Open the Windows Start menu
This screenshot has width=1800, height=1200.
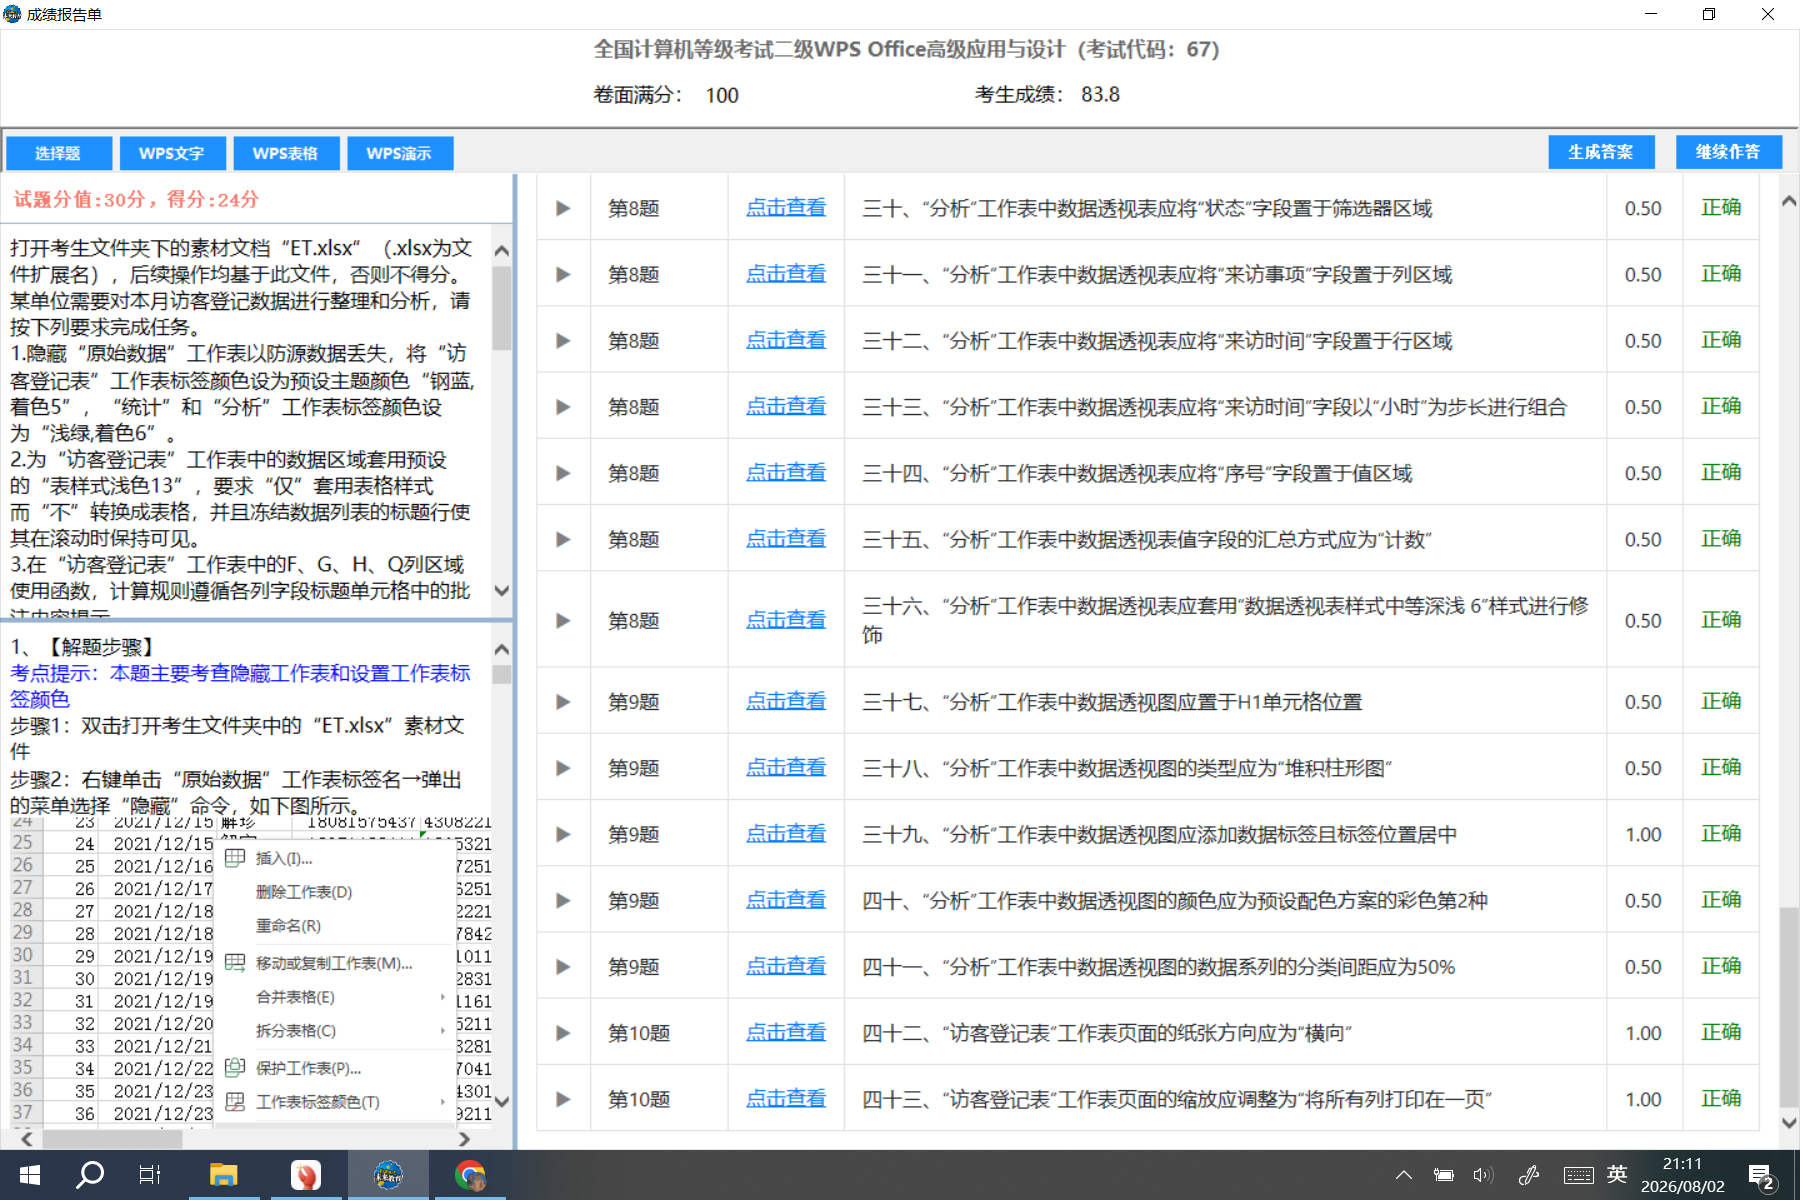(30, 1175)
